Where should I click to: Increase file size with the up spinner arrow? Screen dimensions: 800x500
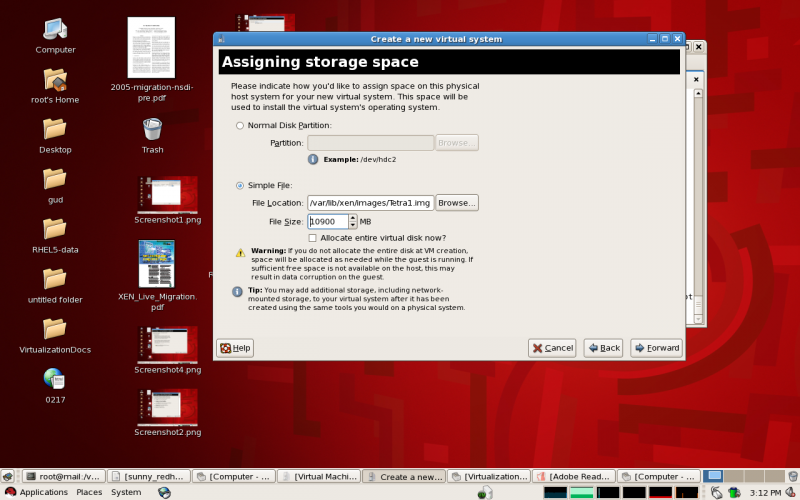353,218
